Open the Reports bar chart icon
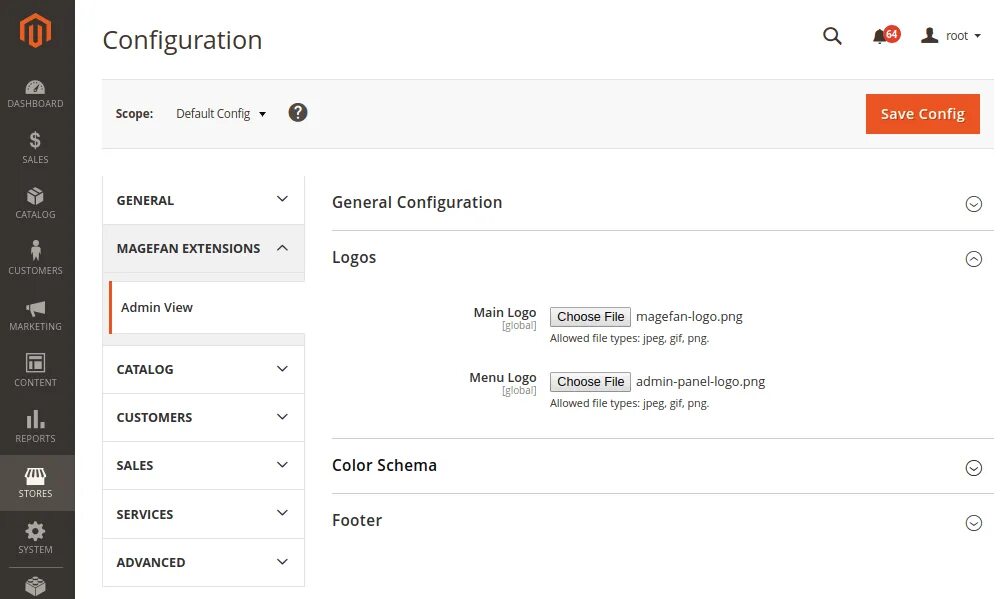1000x599 pixels. click(35, 420)
